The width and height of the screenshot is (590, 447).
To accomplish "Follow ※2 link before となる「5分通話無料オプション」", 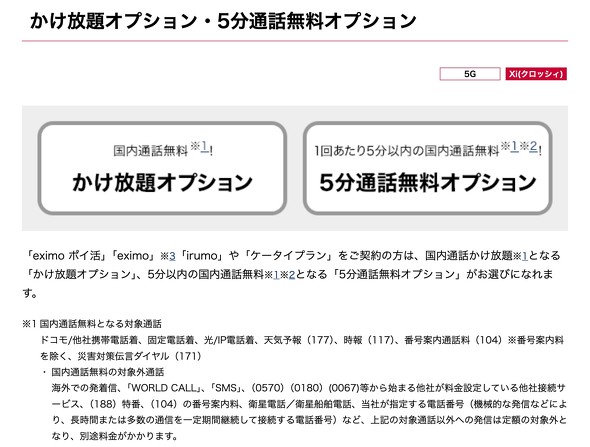I will tap(292, 275).
